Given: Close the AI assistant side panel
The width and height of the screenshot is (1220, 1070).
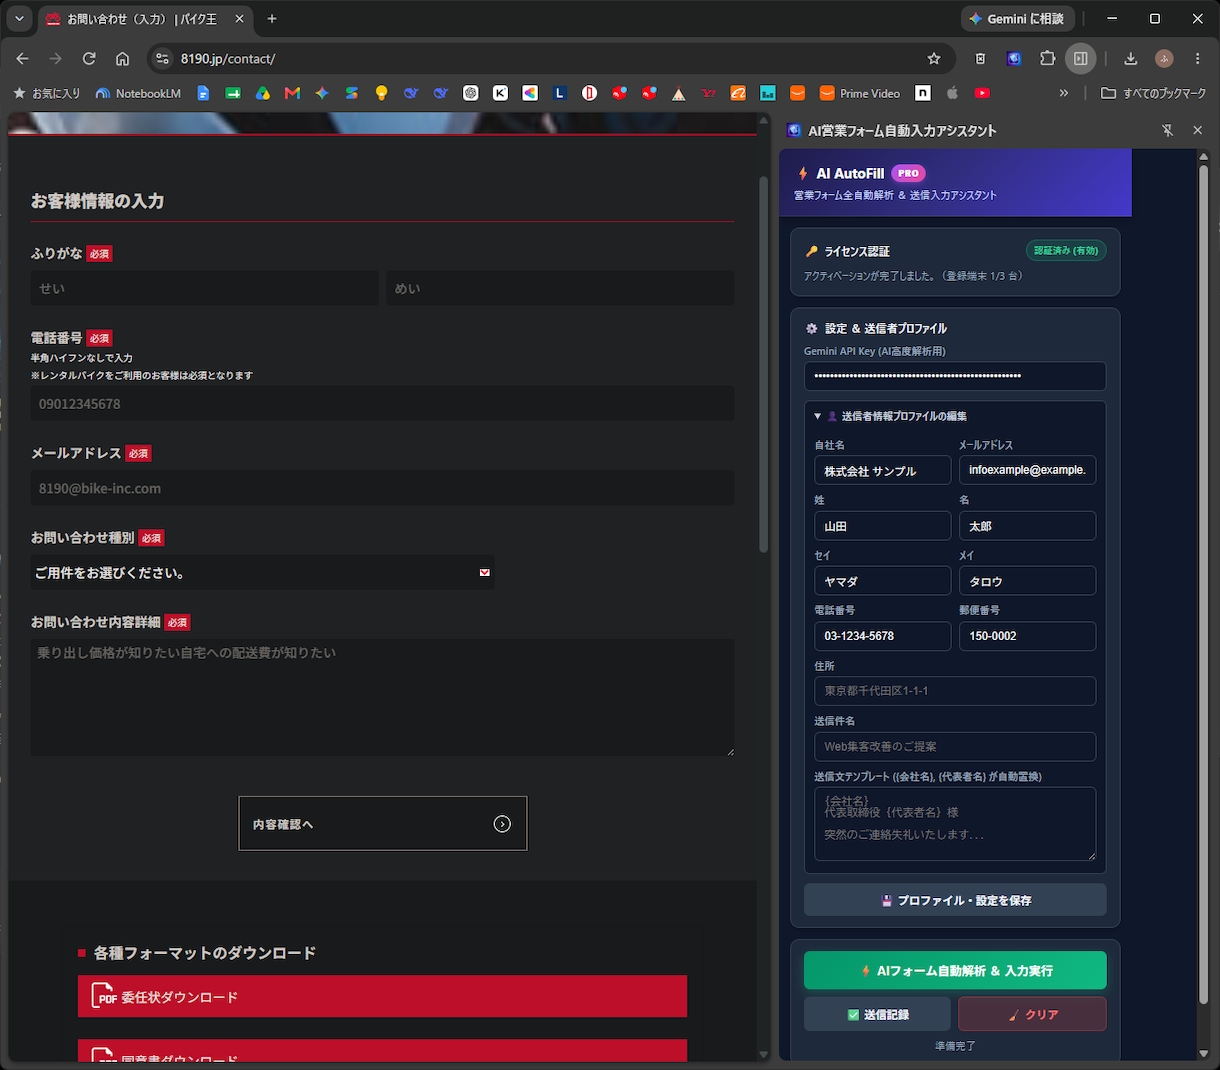Looking at the screenshot, I should 1198,131.
